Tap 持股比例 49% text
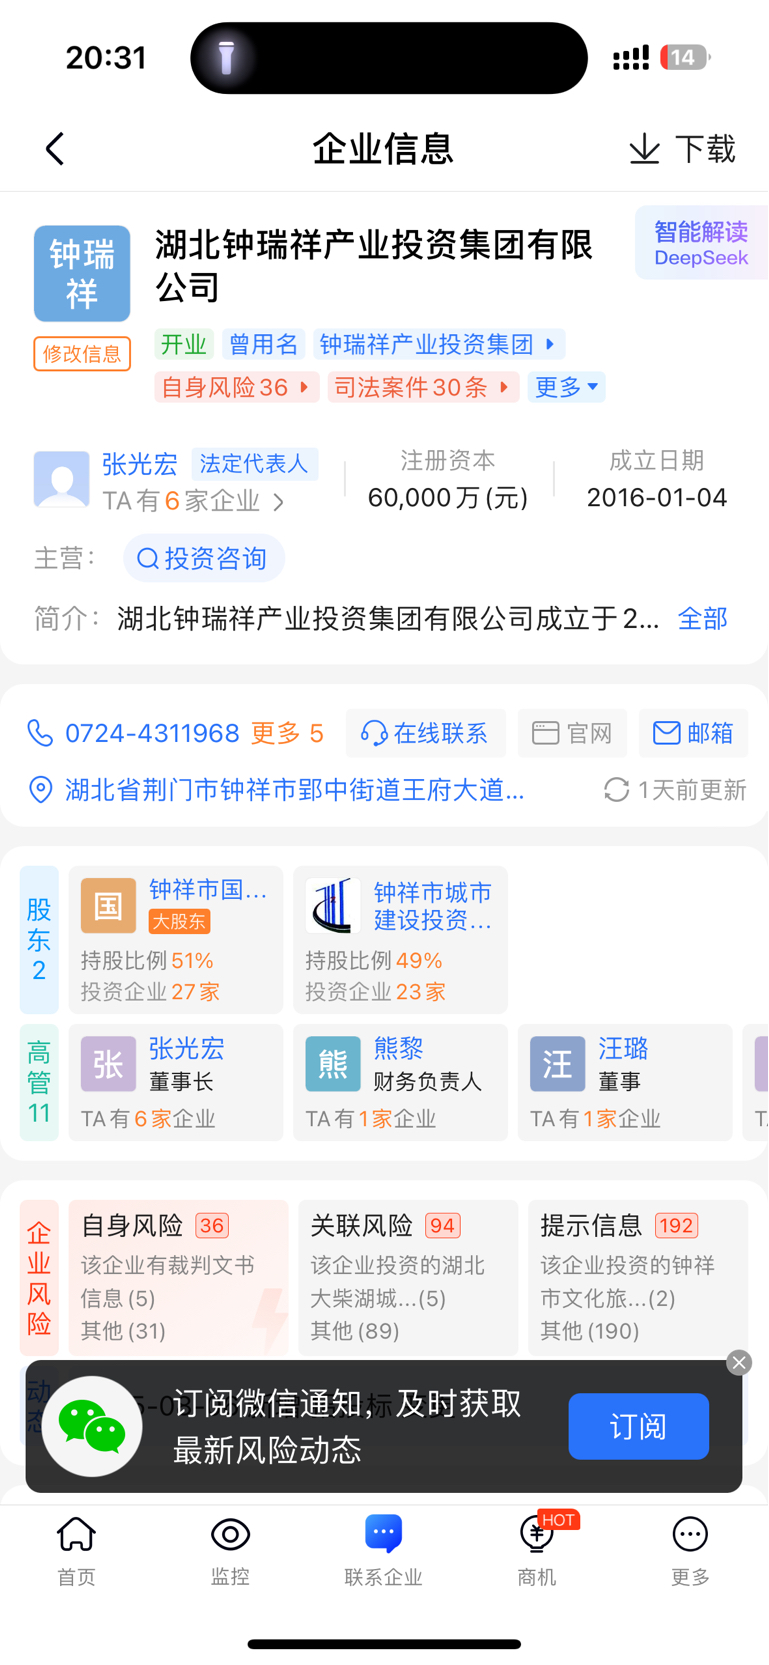 point(374,961)
